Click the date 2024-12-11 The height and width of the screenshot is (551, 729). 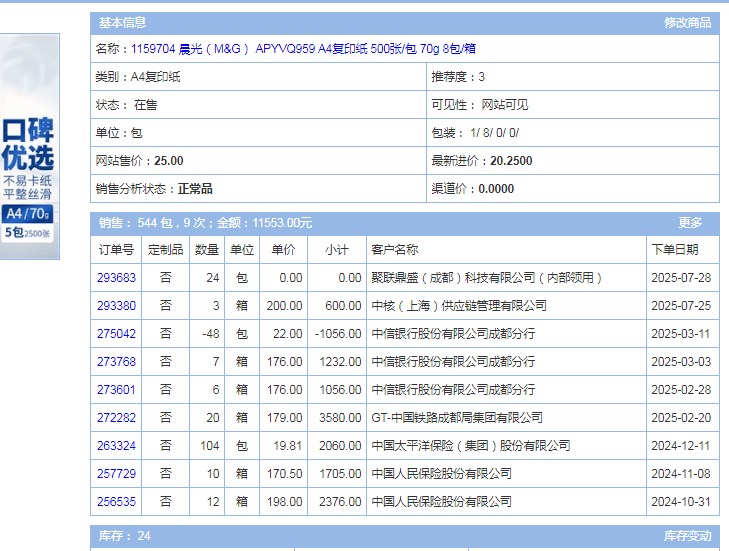(681, 446)
